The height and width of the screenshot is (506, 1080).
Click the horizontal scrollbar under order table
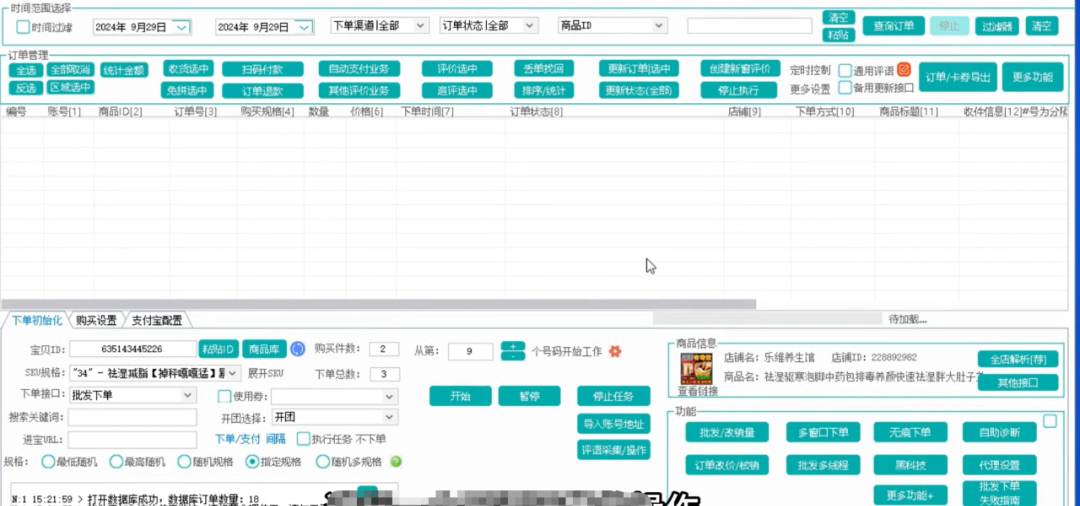tap(378, 304)
